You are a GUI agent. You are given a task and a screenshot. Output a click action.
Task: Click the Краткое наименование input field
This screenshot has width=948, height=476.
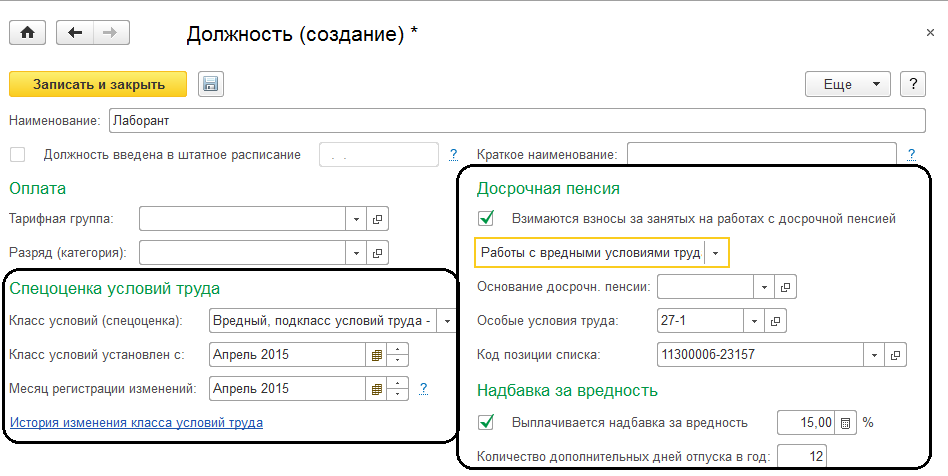pos(761,154)
